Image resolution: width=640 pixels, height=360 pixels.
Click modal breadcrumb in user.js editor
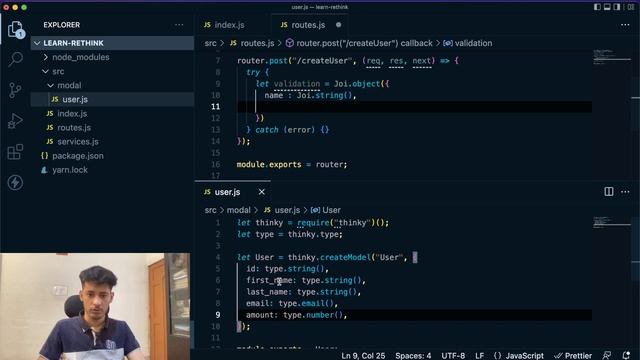tap(238, 210)
